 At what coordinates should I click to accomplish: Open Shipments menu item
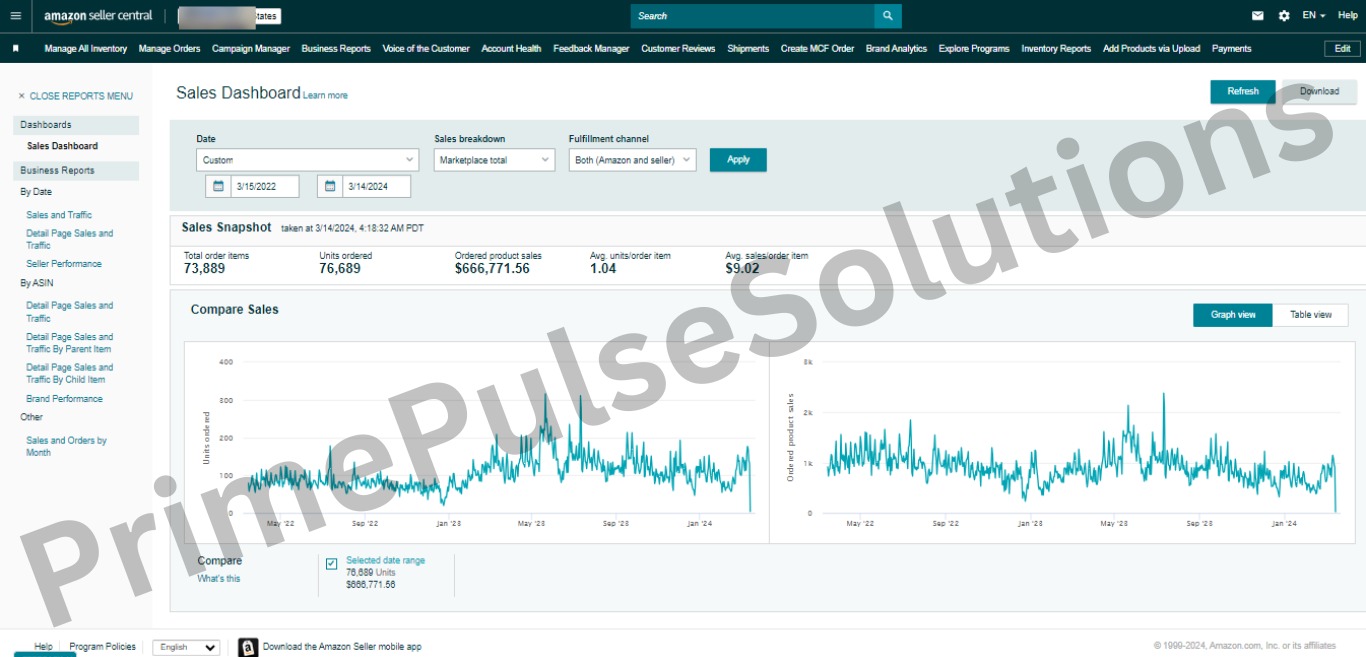click(x=748, y=48)
